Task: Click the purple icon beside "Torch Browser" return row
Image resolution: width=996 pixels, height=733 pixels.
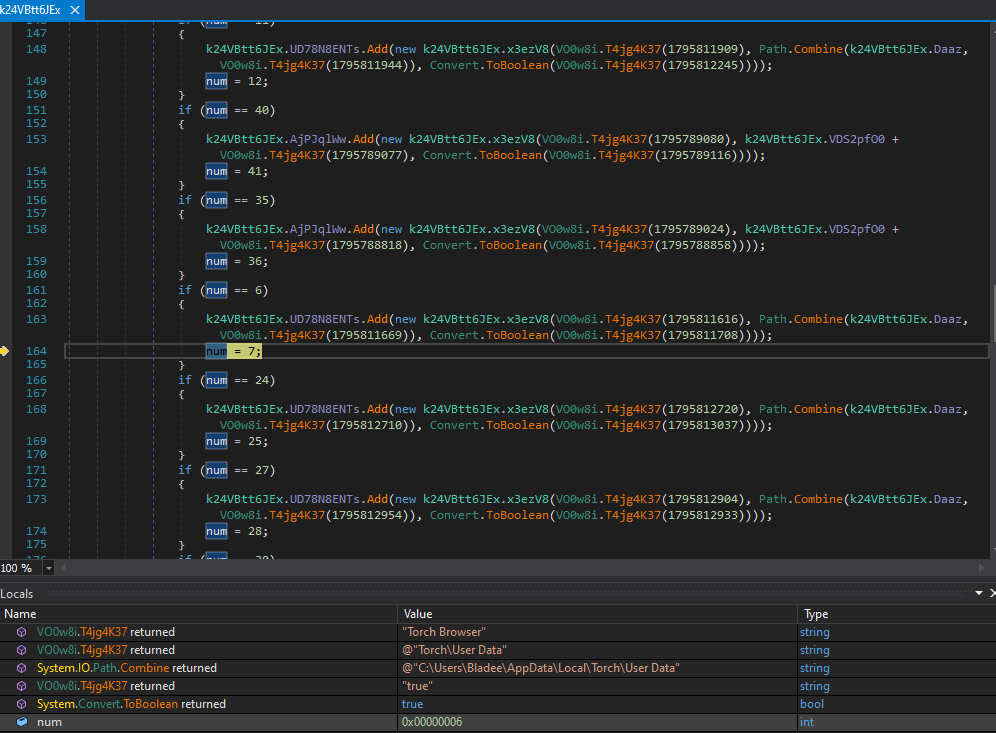Action: tap(22, 632)
